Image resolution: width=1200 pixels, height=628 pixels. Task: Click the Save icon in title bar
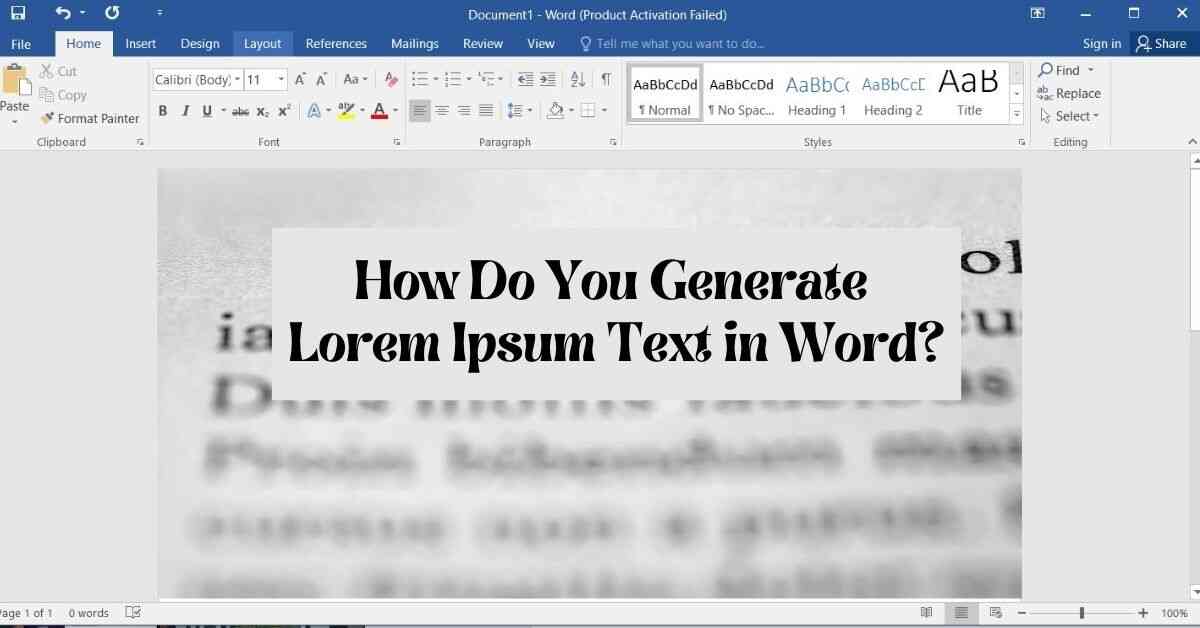pos(18,14)
